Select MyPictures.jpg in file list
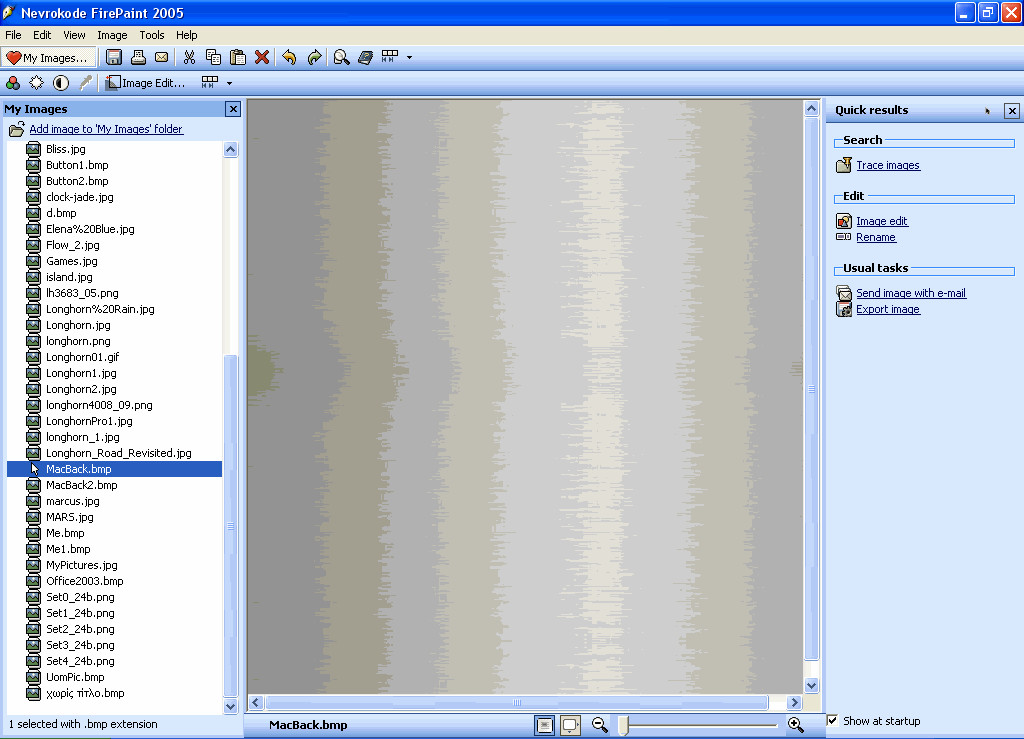The height and width of the screenshot is (739, 1024). pos(82,565)
